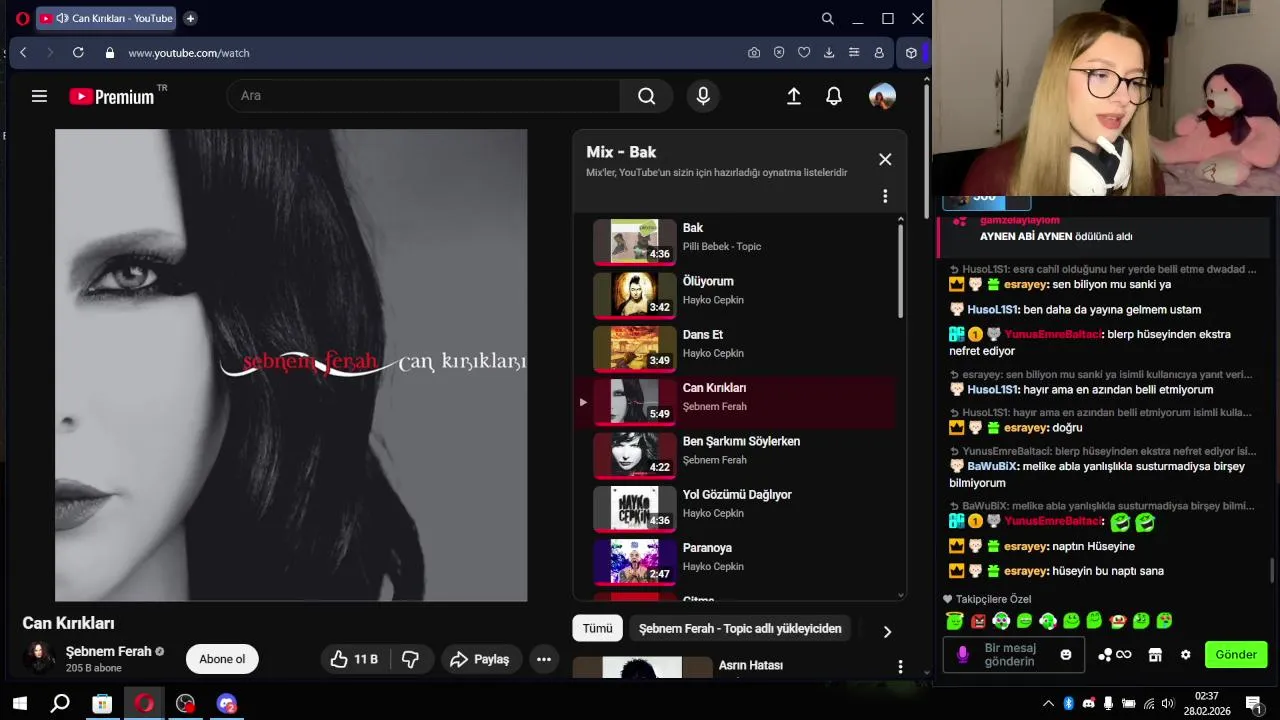
Task: Open Microsoft Store from taskbar
Action: click(102, 704)
